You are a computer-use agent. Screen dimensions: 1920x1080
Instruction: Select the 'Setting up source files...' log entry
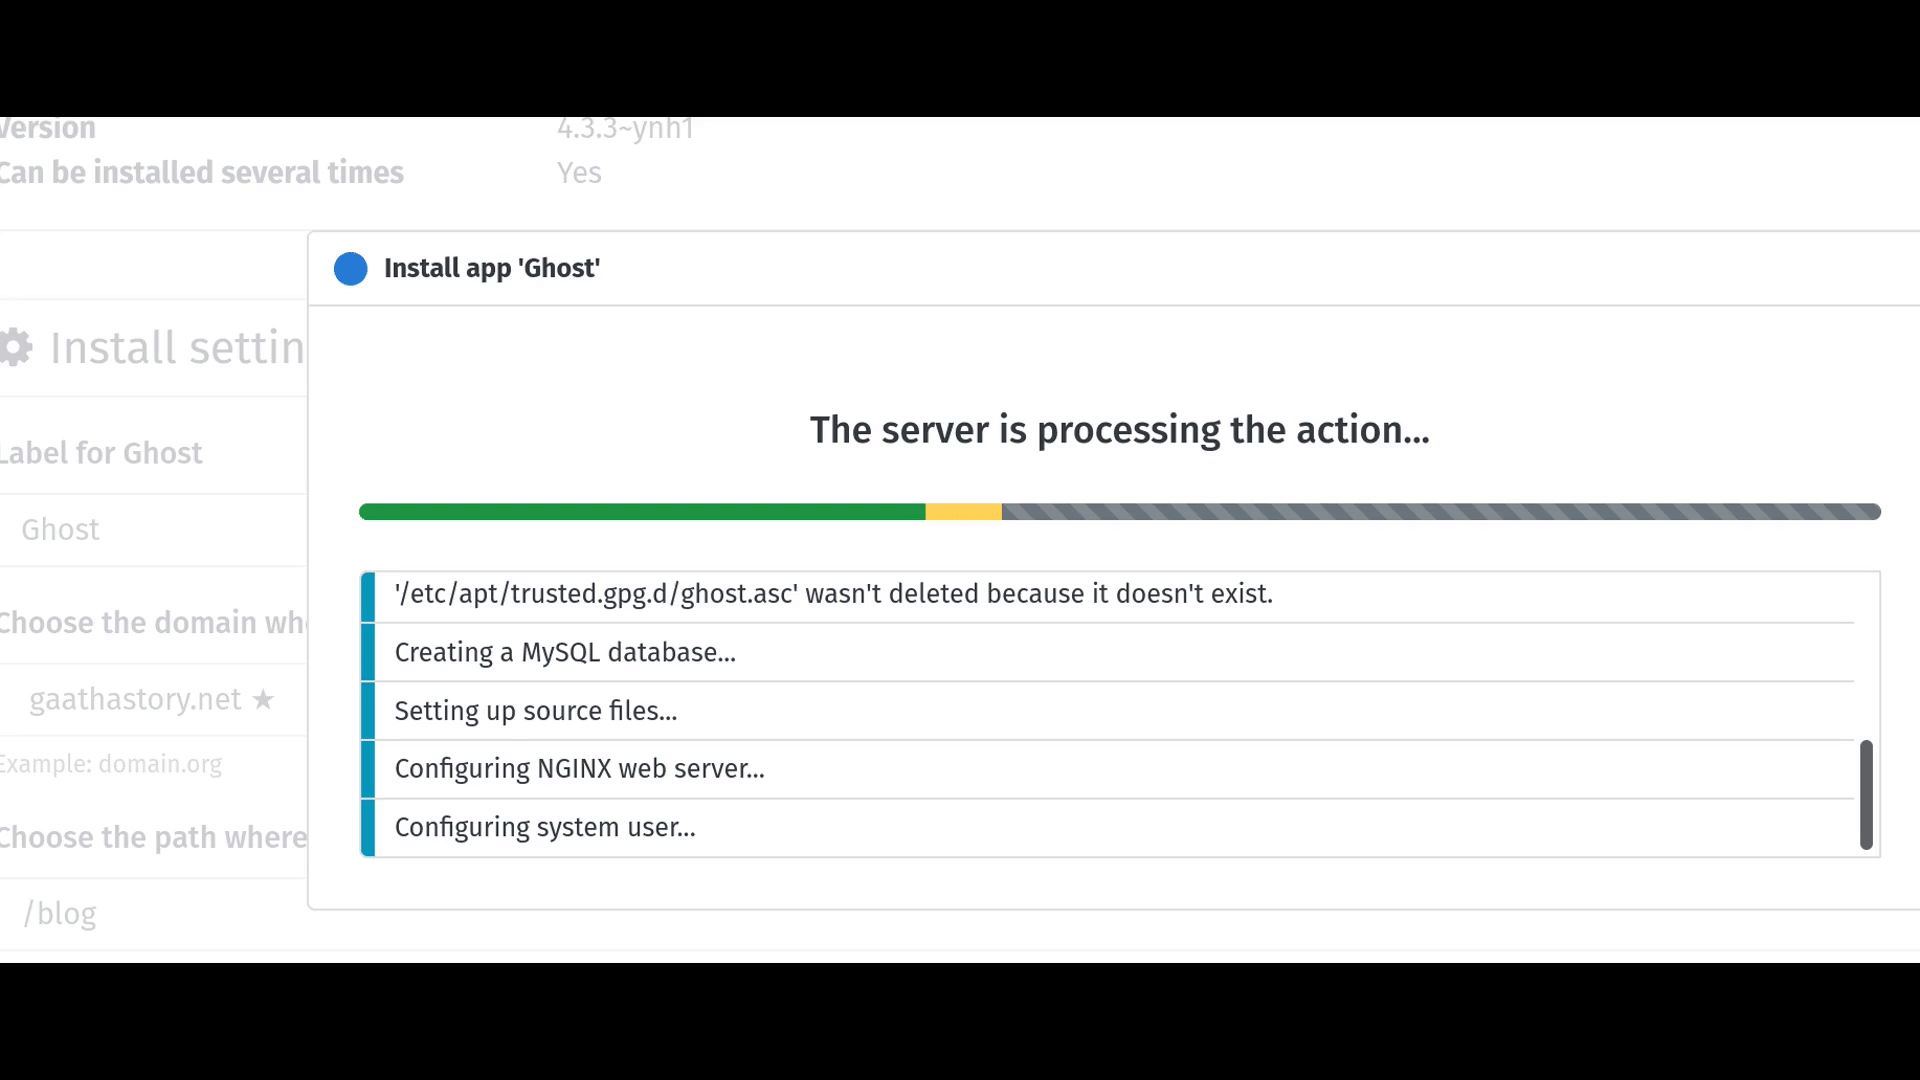1108,711
